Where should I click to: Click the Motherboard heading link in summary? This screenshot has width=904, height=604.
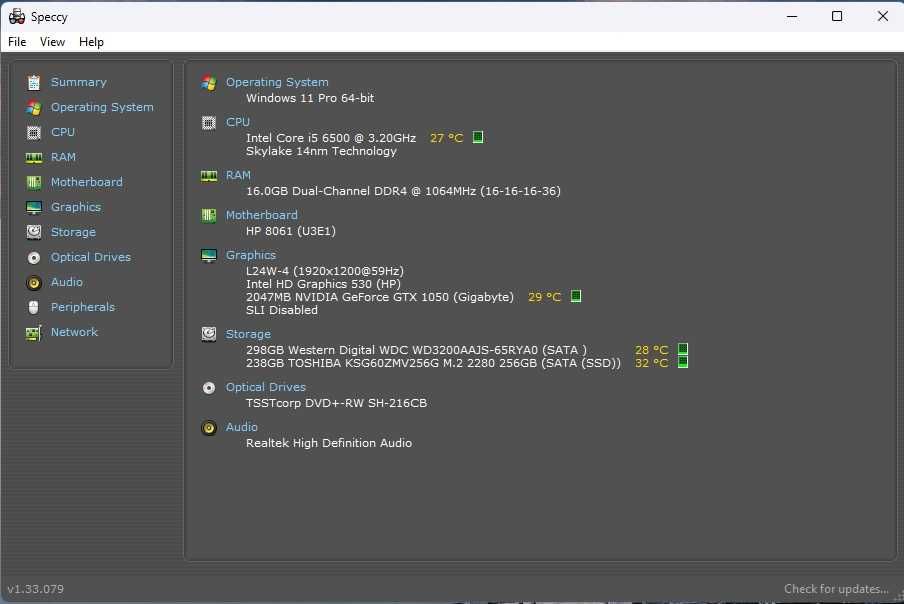(262, 215)
